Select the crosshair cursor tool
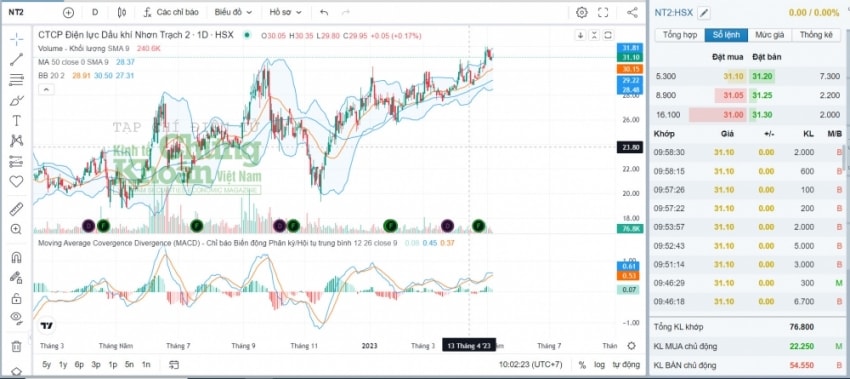The height and width of the screenshot is (379, 850). tap(16, 39)
